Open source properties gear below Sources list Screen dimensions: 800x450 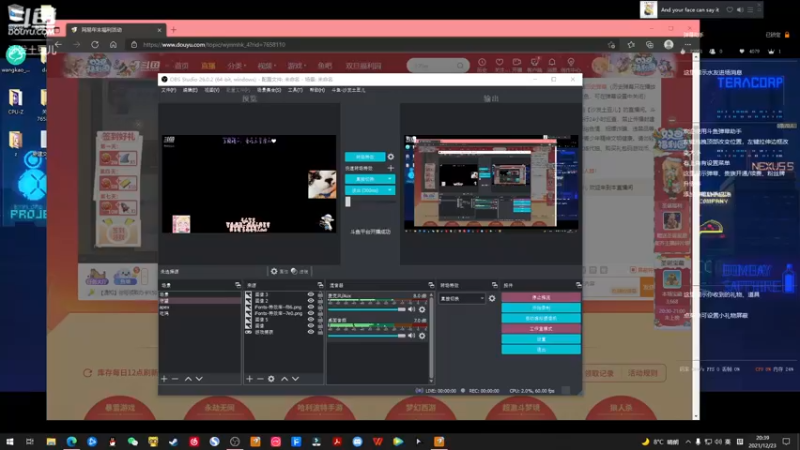271,379
